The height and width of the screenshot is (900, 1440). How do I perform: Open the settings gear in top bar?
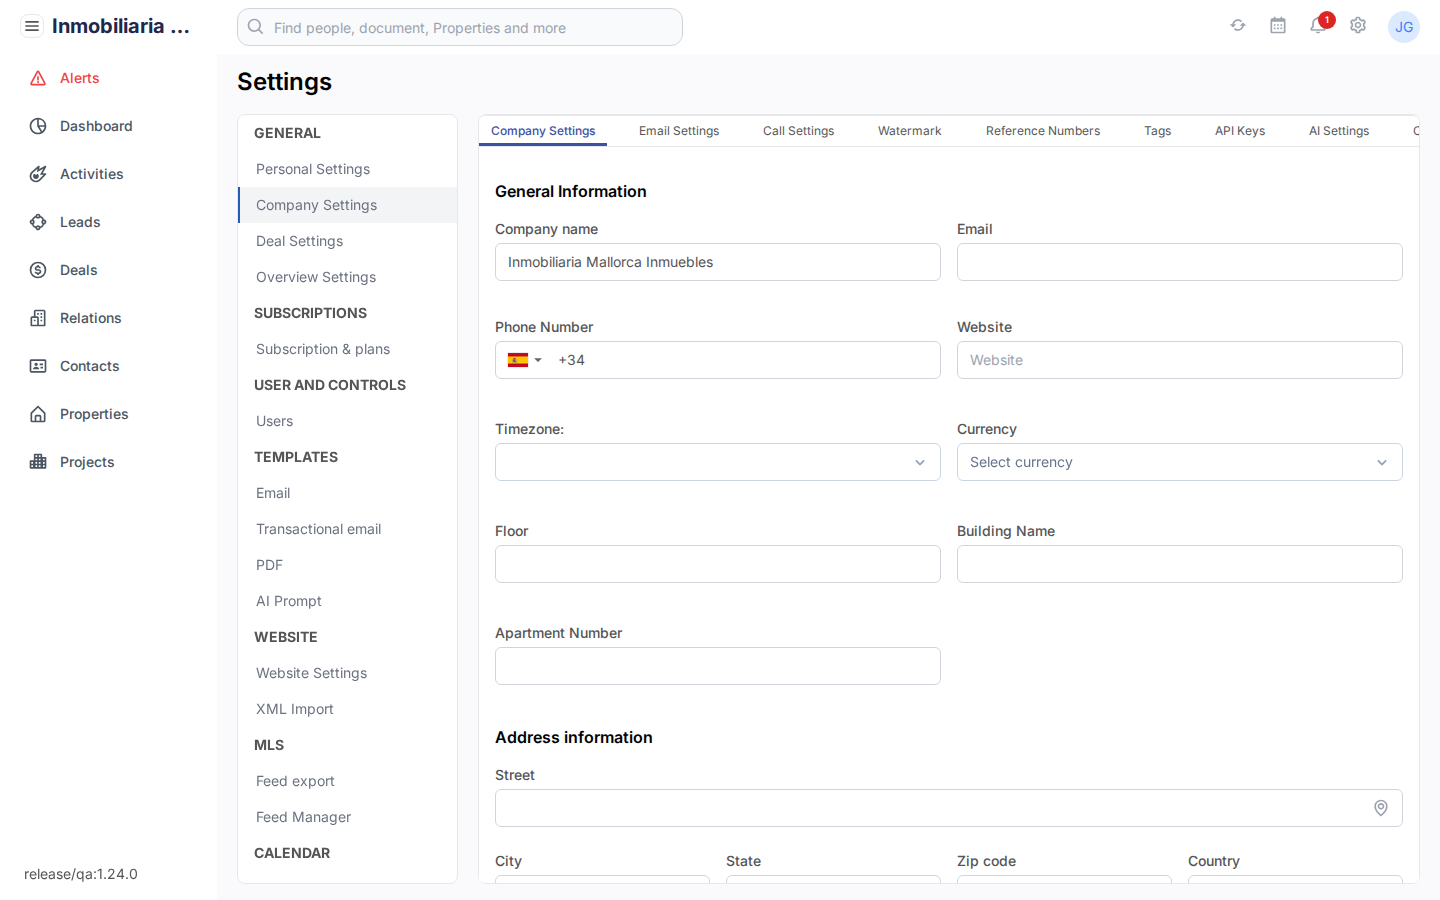(1358, 25)
